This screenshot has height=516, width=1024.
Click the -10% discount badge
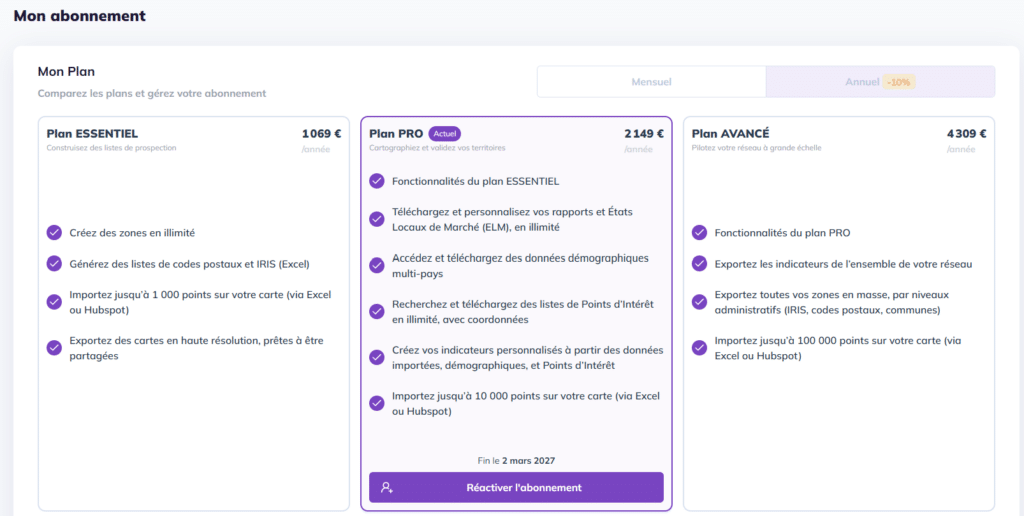click(x=899, y=82)
